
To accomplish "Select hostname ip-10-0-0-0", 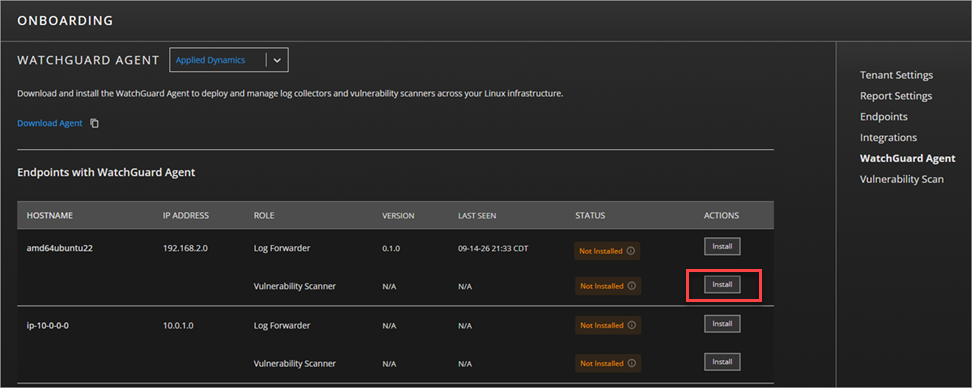I will (x=48, y=325).
